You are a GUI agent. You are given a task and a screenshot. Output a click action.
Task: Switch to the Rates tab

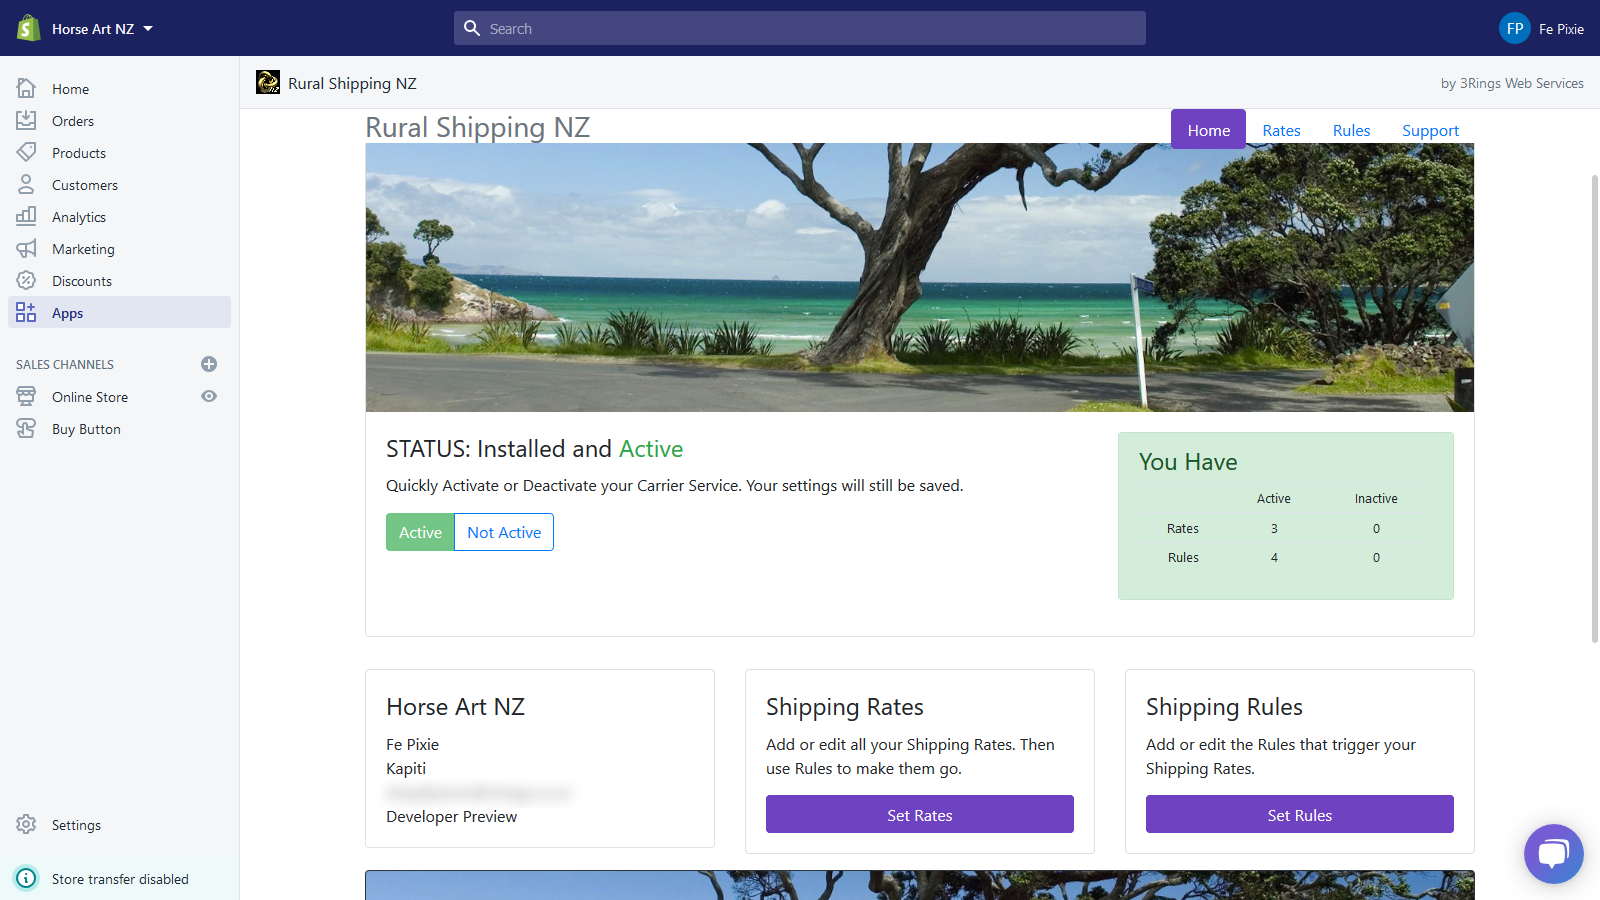click(x=1281, y=130)
